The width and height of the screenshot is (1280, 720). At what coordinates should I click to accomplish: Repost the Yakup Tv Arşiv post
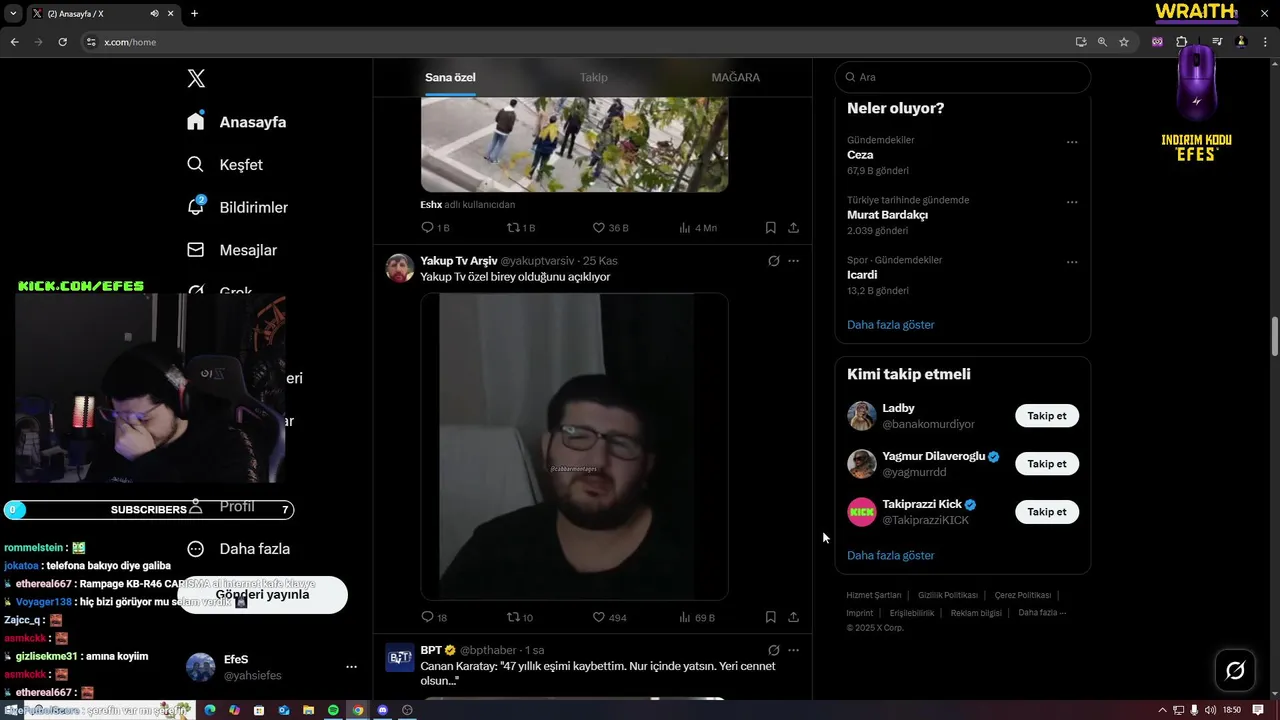point(520,618)
